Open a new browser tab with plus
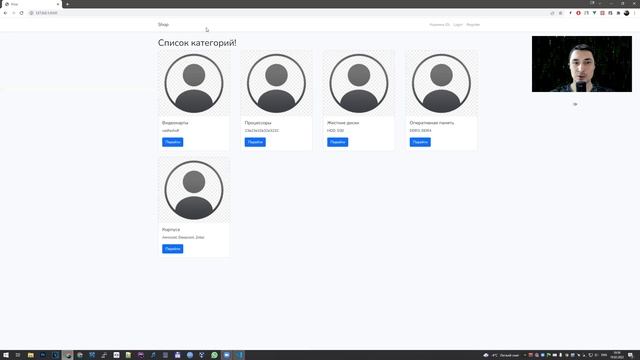The image size is (640, 360). (67, 4)
